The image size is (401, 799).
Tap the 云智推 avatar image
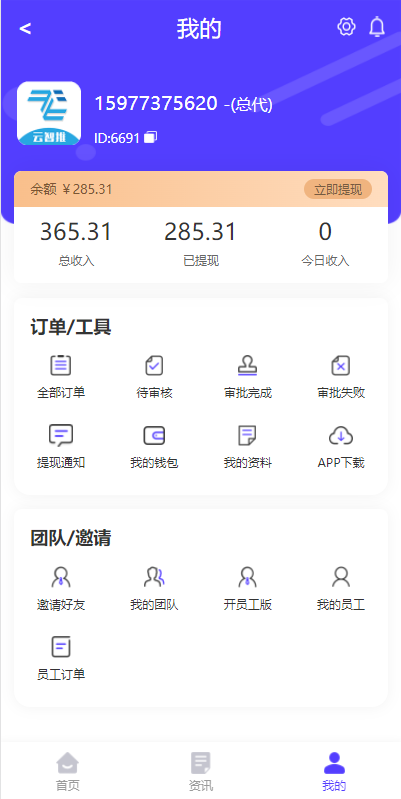tap(49, 113)
